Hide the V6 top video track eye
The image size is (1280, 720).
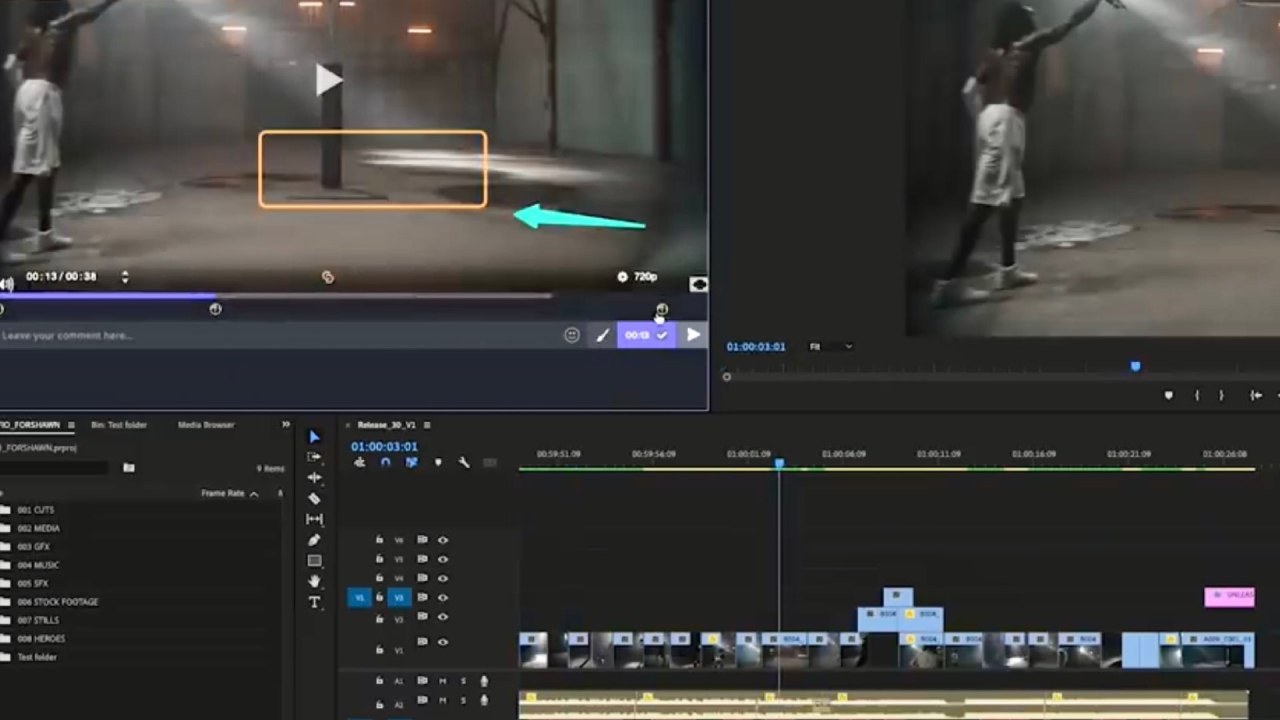[443, 540]
